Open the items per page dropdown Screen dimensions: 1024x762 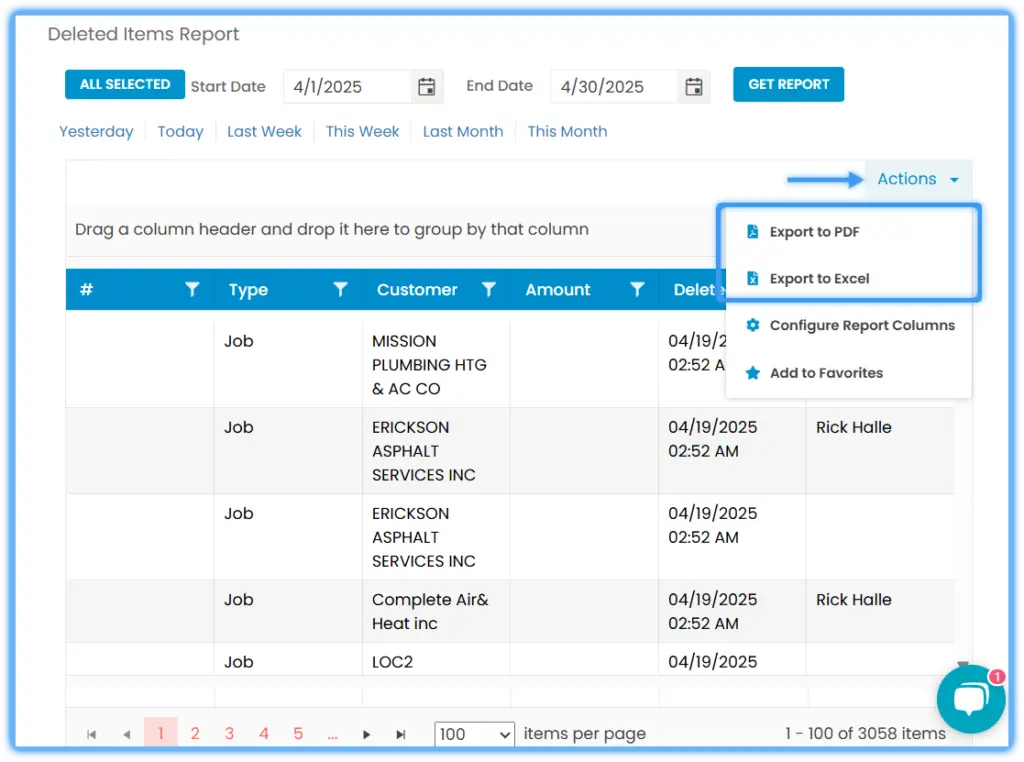click(474, 734)
